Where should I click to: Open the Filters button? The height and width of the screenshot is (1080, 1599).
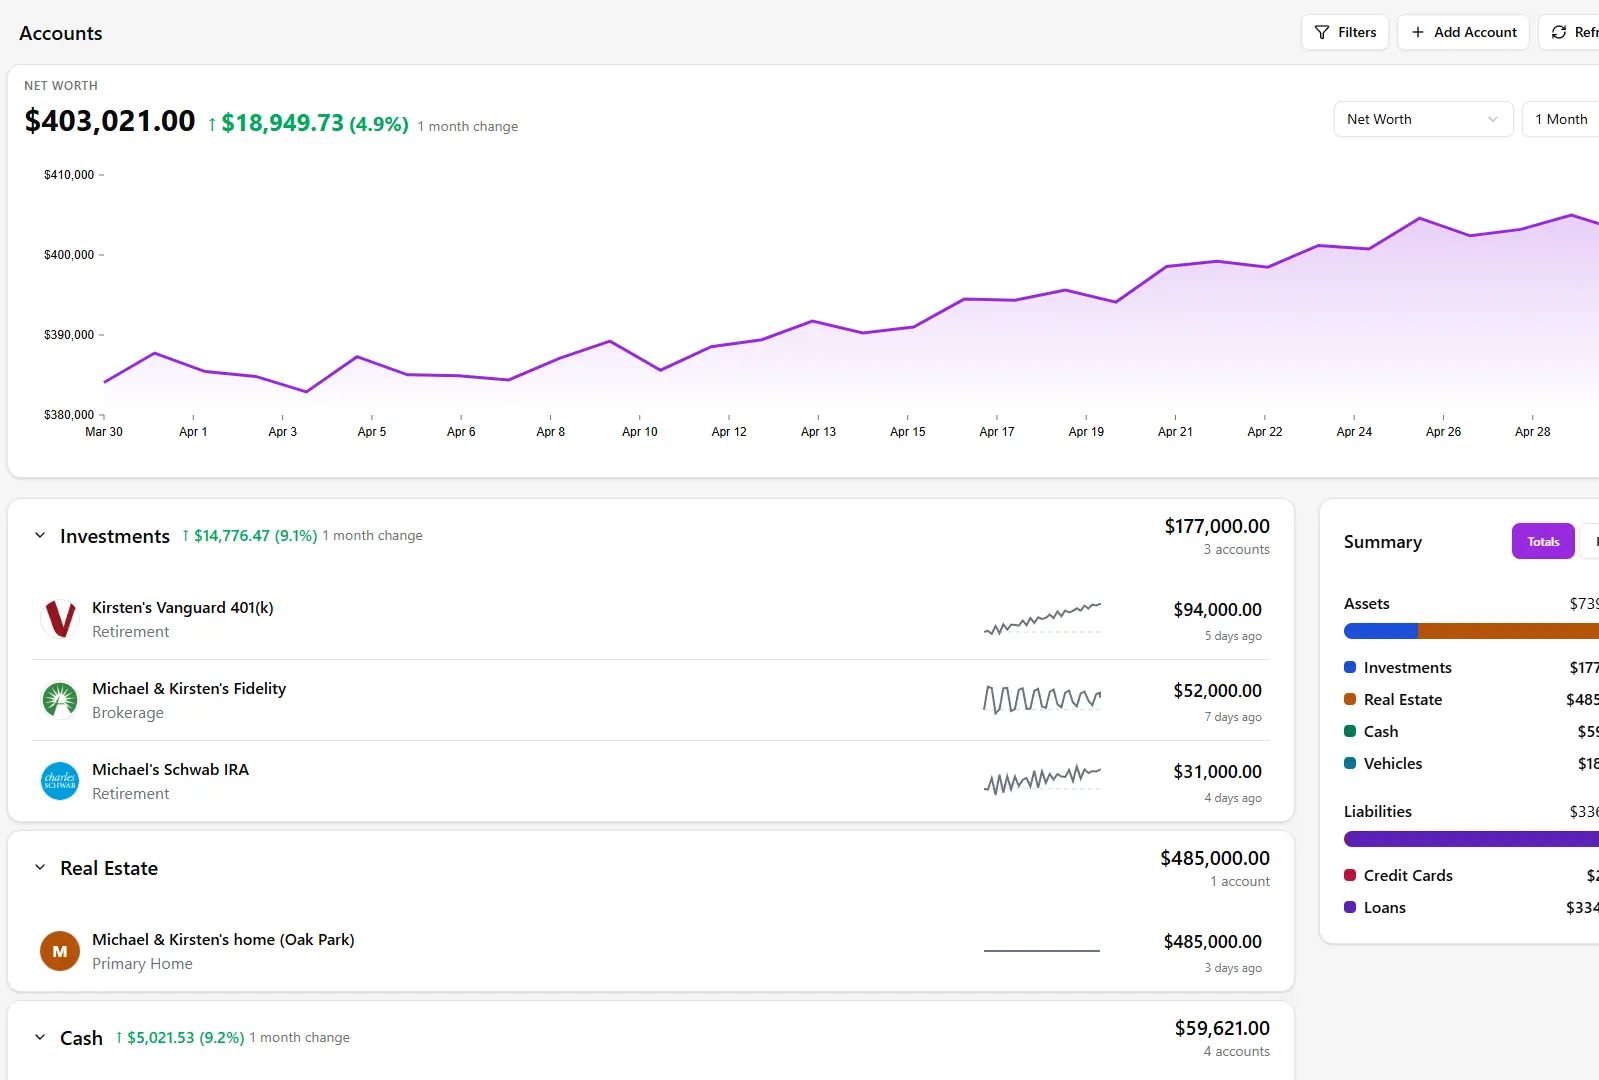click(x=1344, y=32)
